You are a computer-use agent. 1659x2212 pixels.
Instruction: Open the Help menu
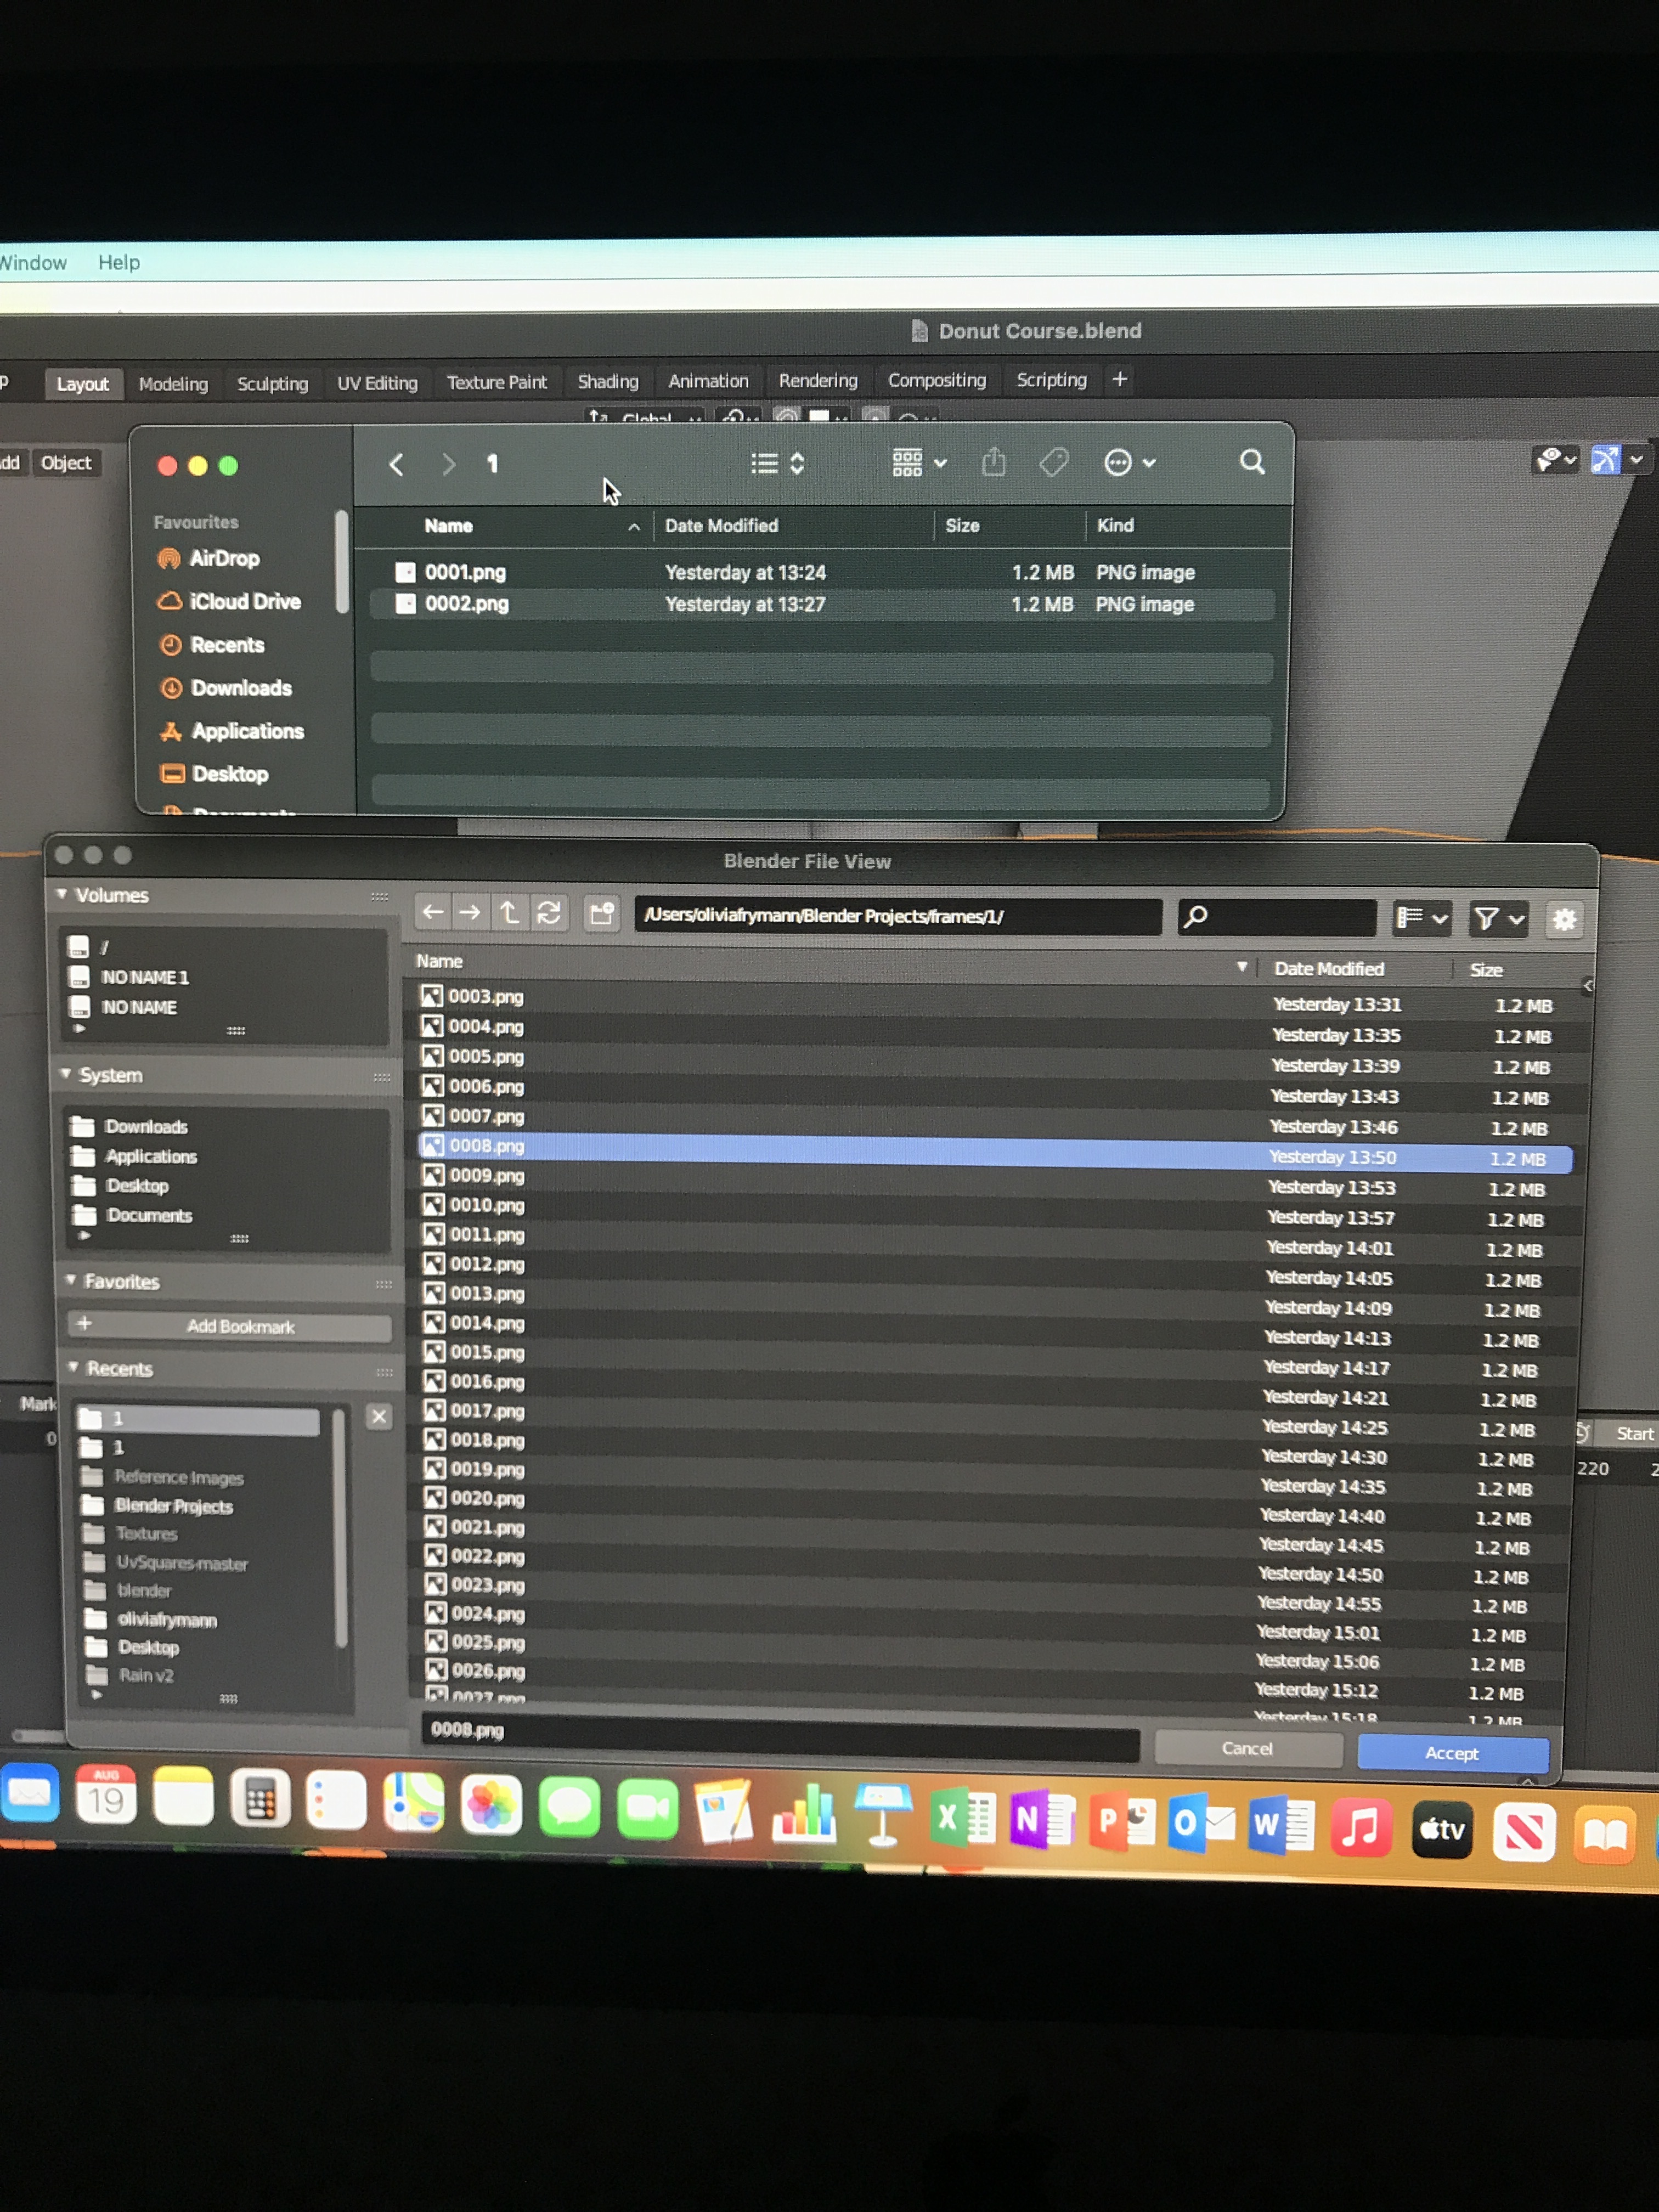[119, 262]
